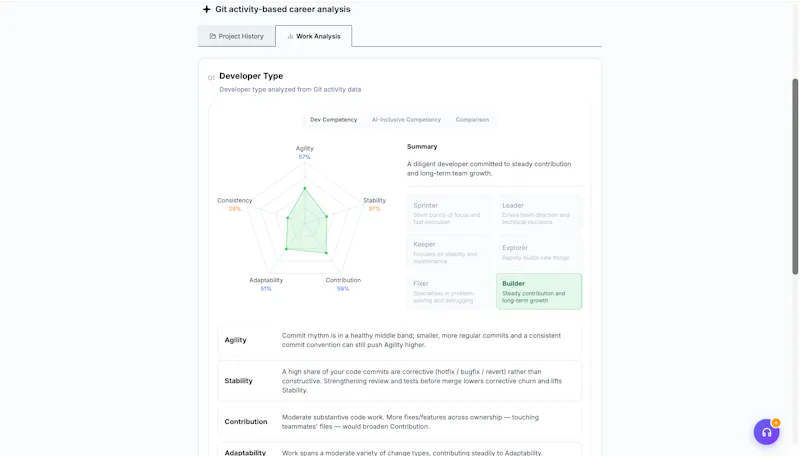800x456 pixels.
Task: Open the Project History tab
Action: click(237, 36)
